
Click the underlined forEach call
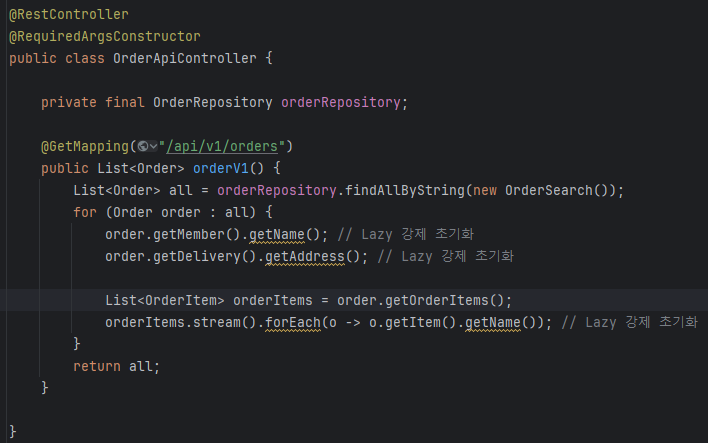click(293, 322)
